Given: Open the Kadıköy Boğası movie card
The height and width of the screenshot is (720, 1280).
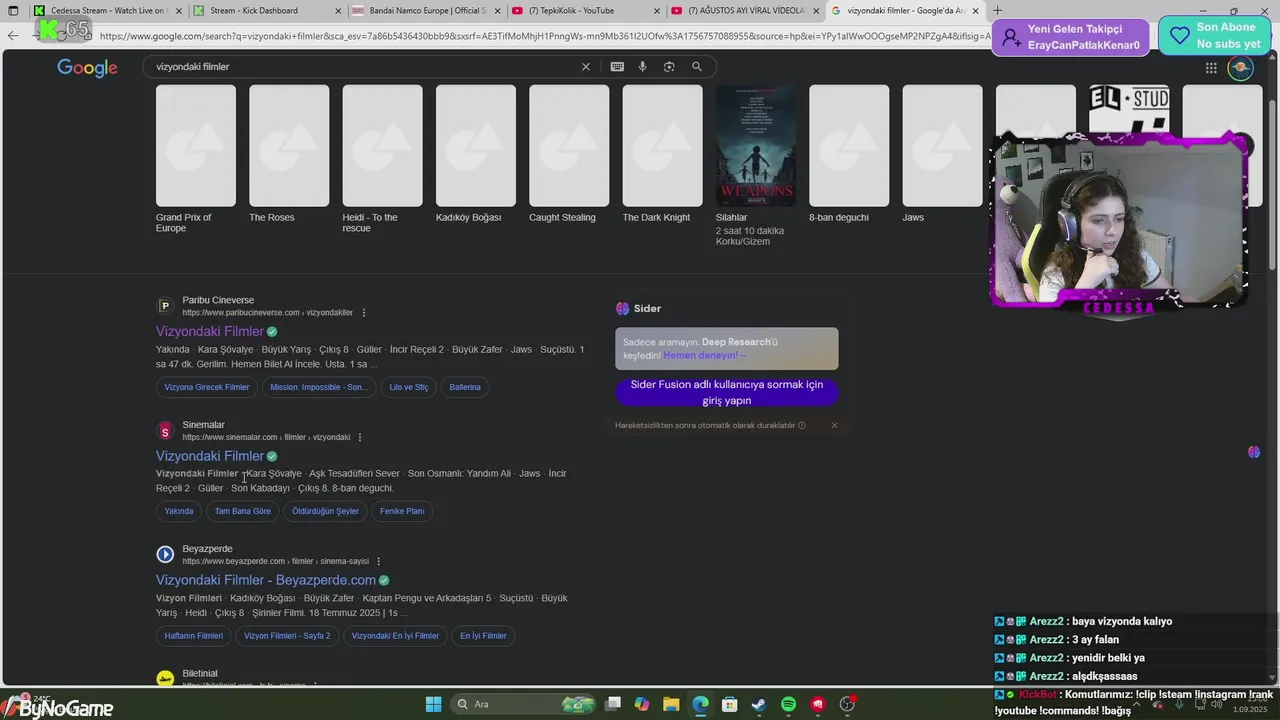Looking at the screenshot, I should click(x=476, y=154).
